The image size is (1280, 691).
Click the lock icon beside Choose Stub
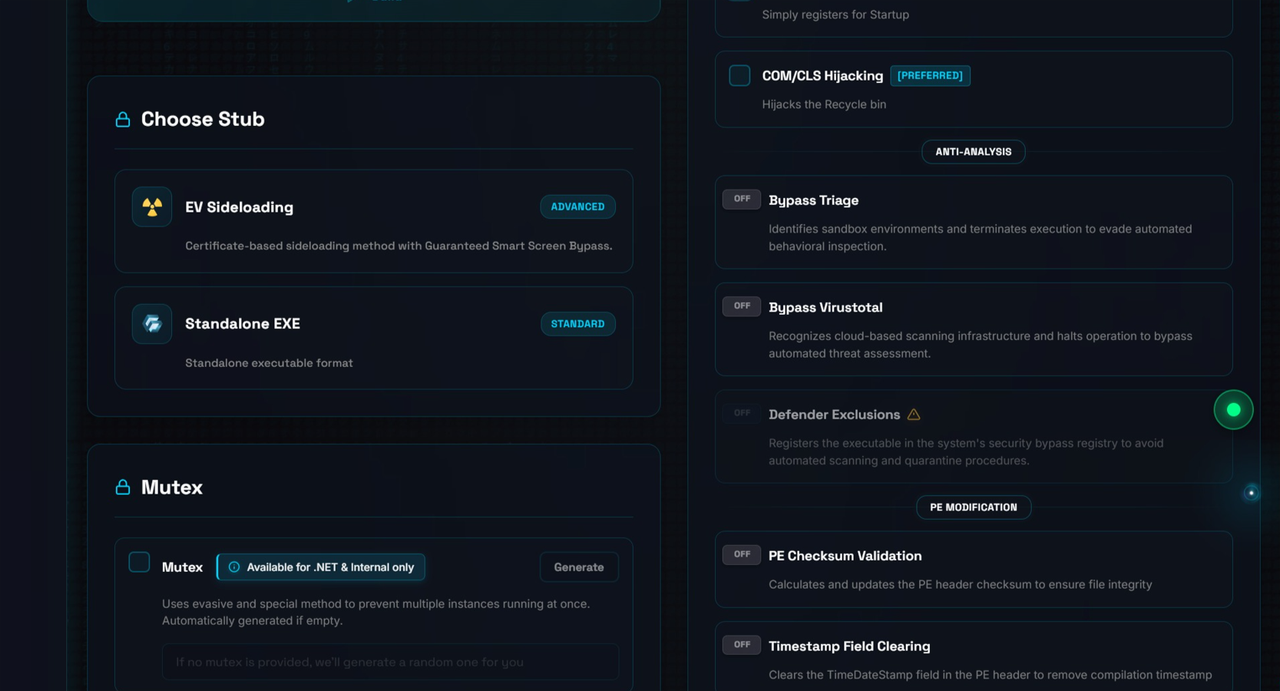pos(123,120)
